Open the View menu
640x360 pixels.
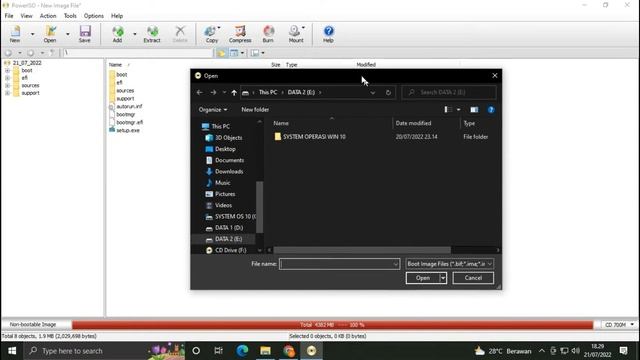point(27,16)
